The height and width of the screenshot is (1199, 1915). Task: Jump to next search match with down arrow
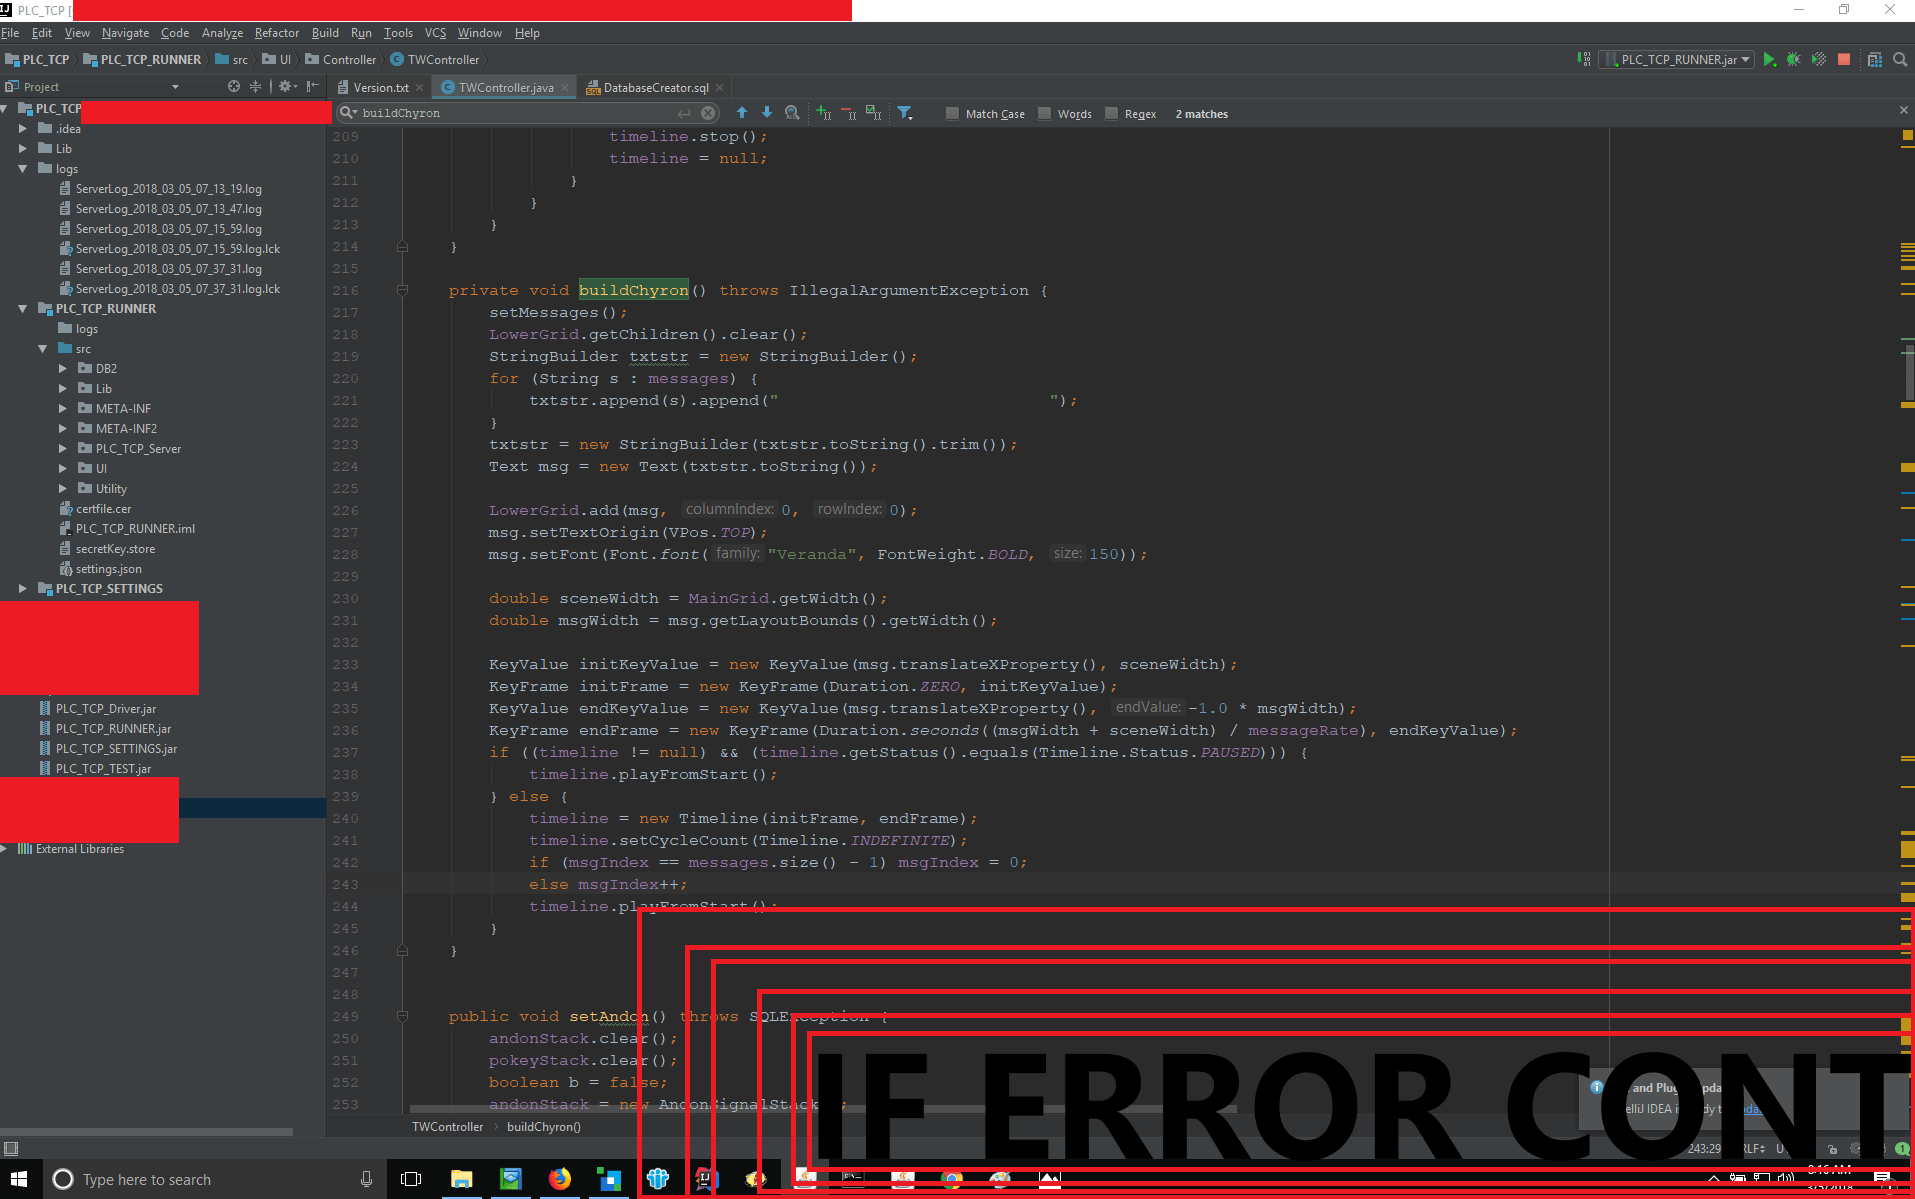767,113
